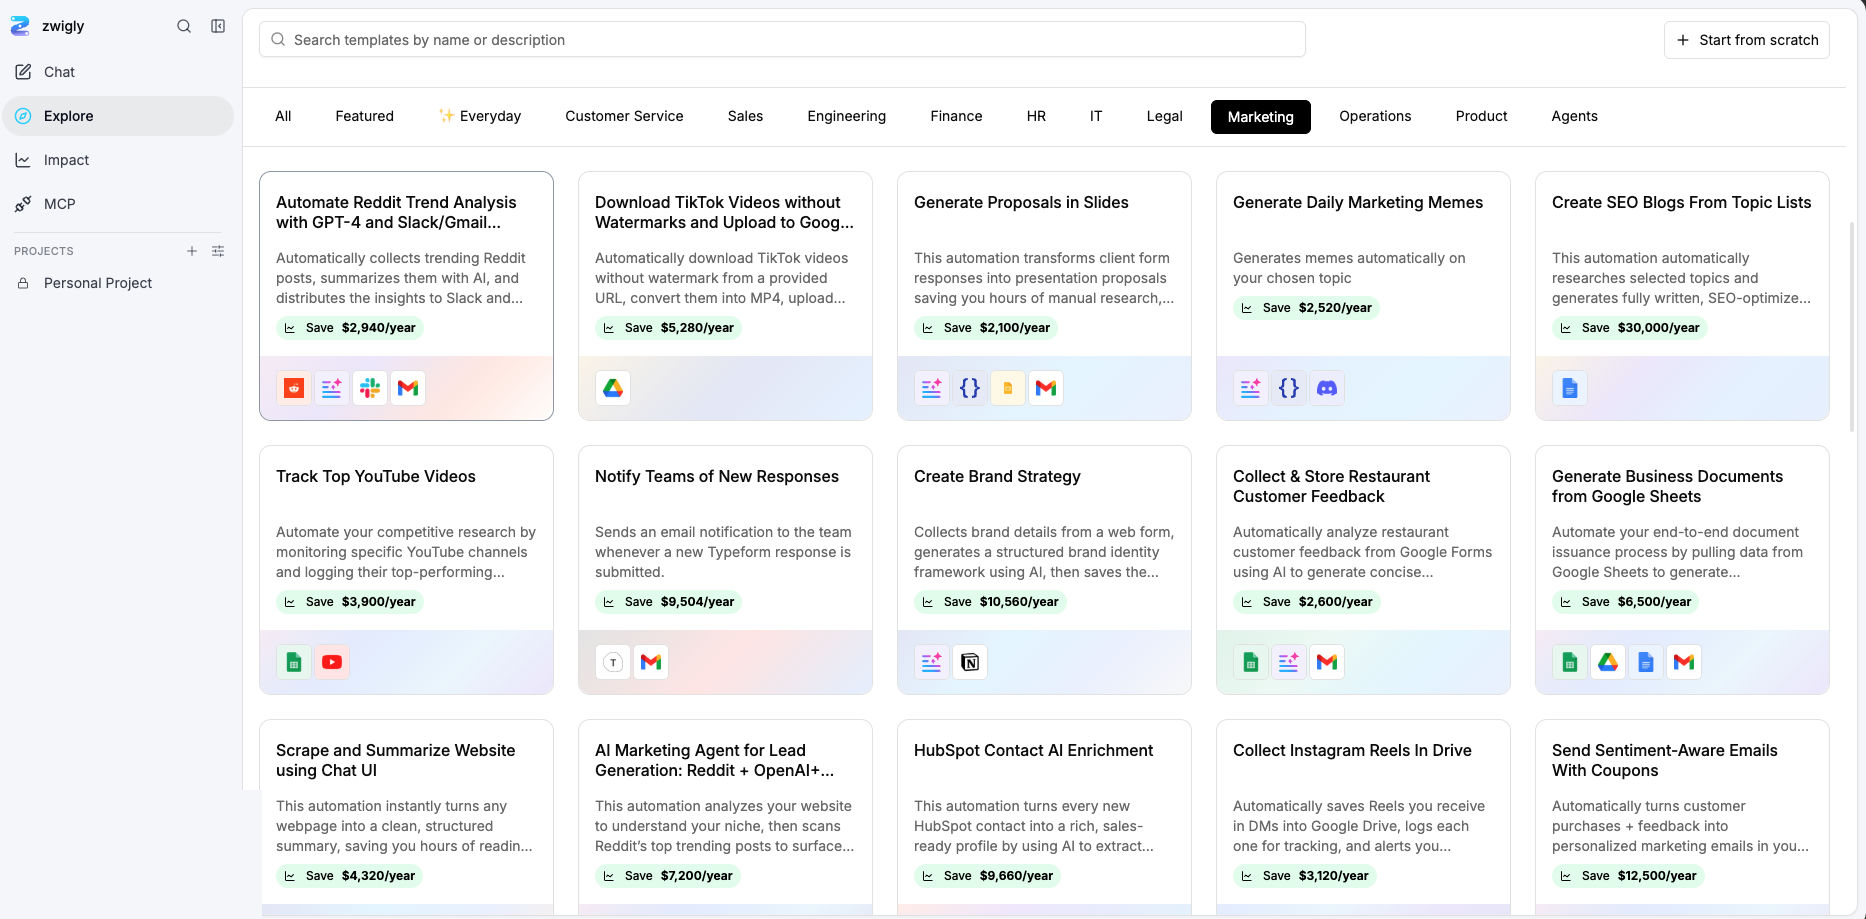Image resolution: width=1866 pixels, height=919 pixels.
Task: Click Gmail icon on Notify Teams card
Action: coord(651,662)
